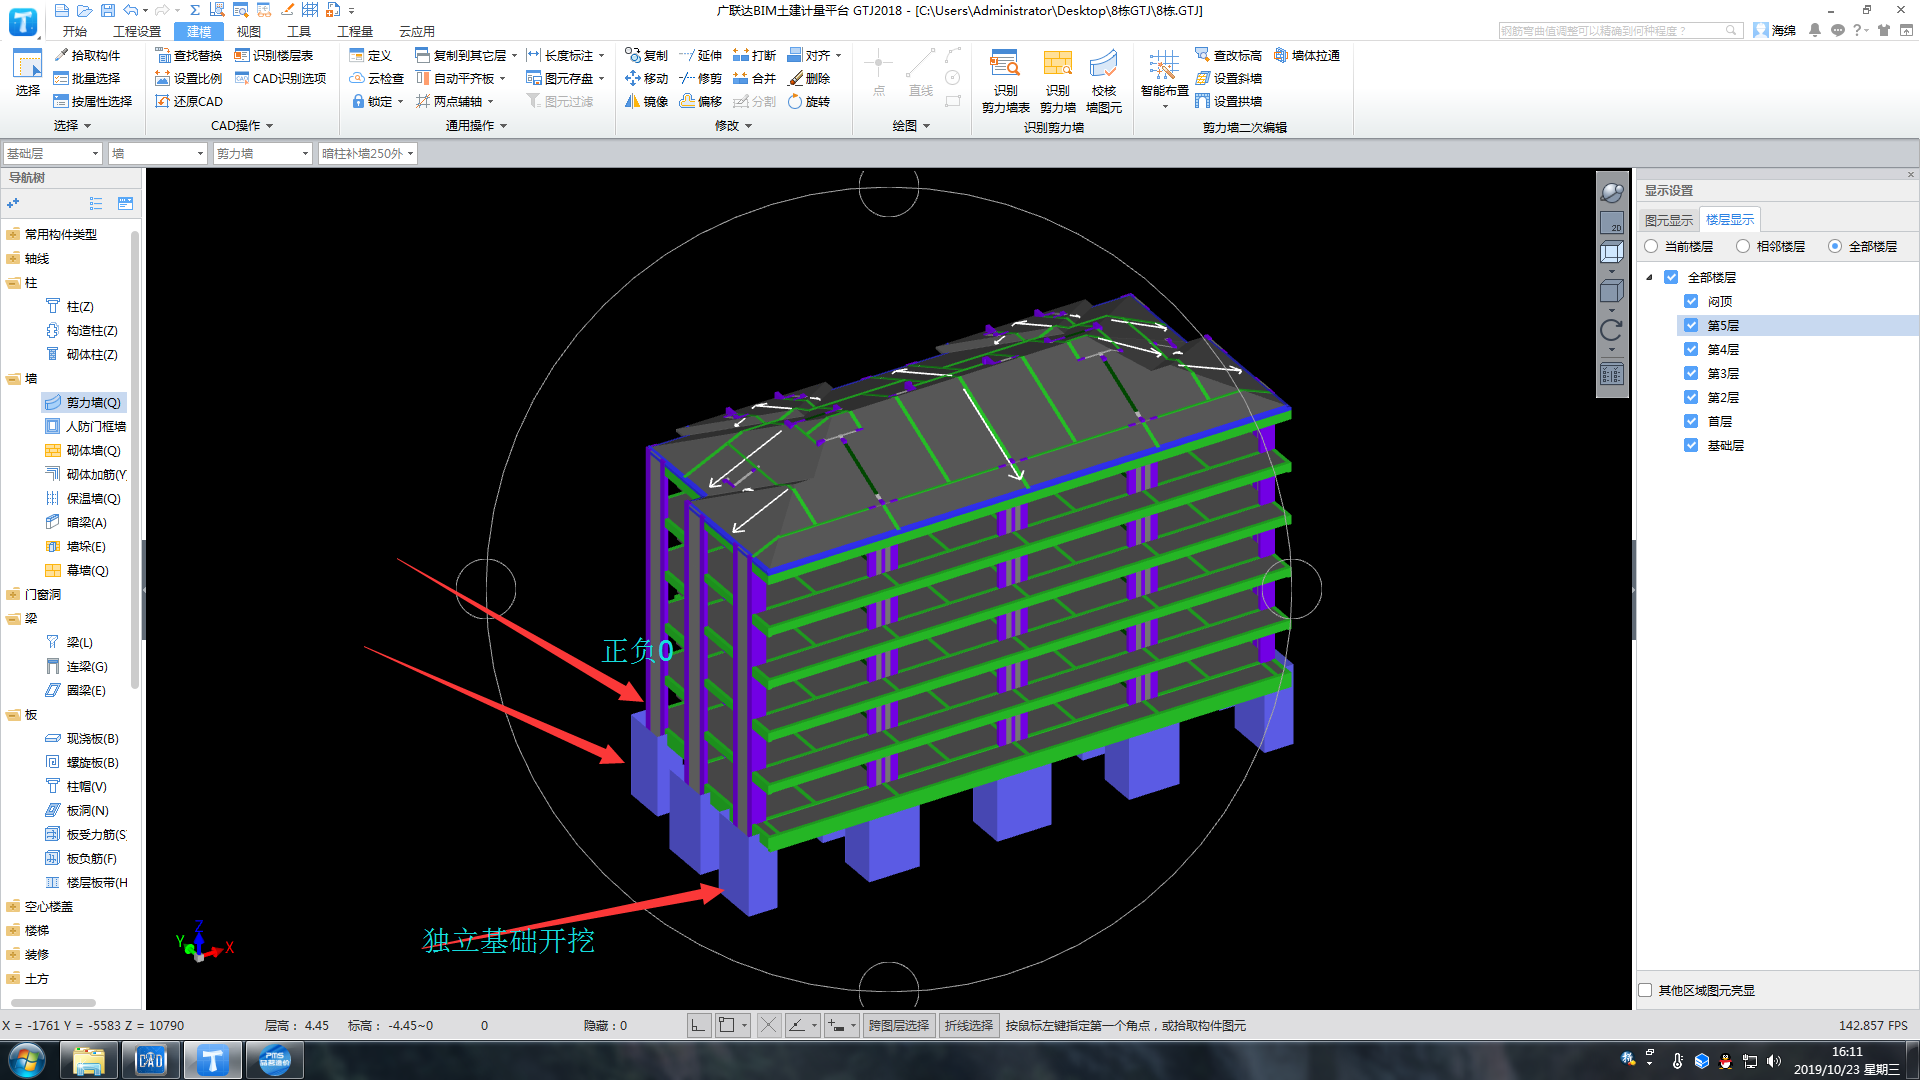This screenshot has height=1080, width=1920.
Task: Click the 折线选择 button
Action: click(968, 1025)
